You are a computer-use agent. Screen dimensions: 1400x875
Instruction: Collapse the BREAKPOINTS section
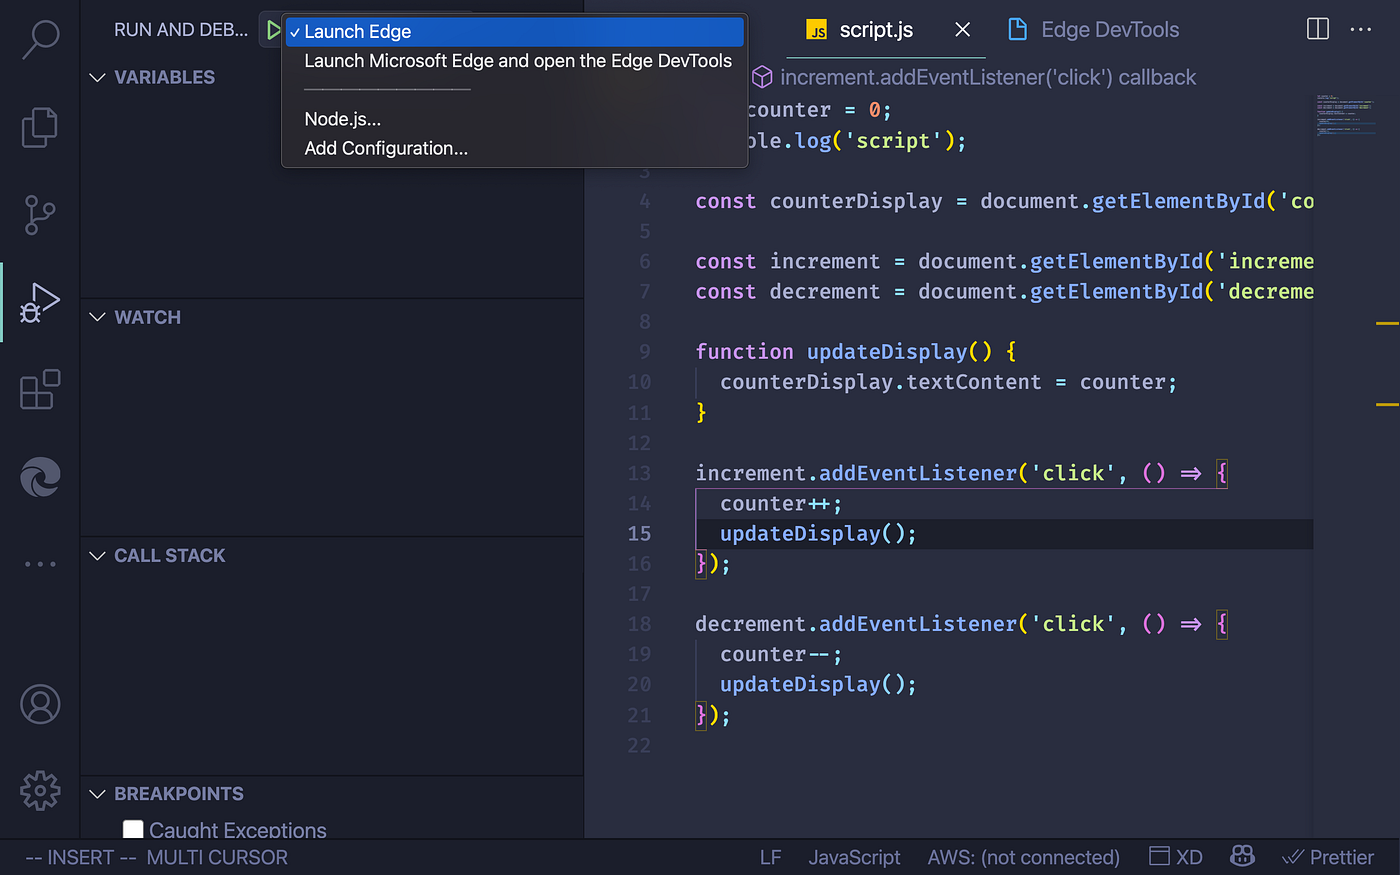pyautogui.click(x=97, y=793)
